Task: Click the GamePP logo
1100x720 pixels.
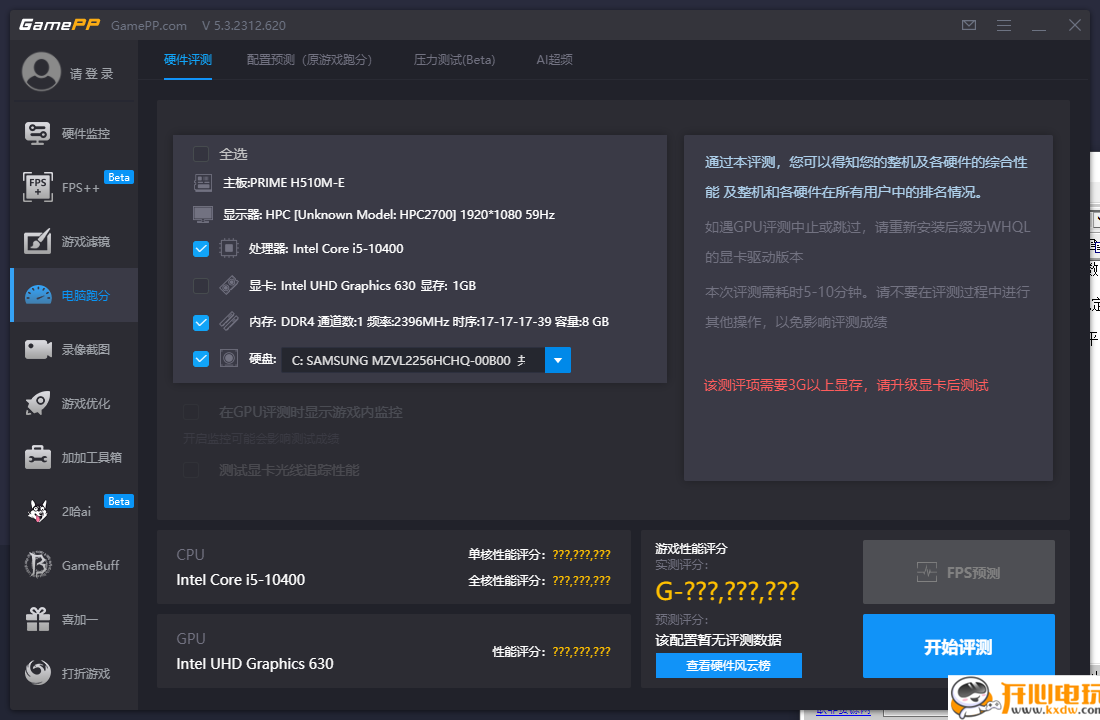Action: 60,25
